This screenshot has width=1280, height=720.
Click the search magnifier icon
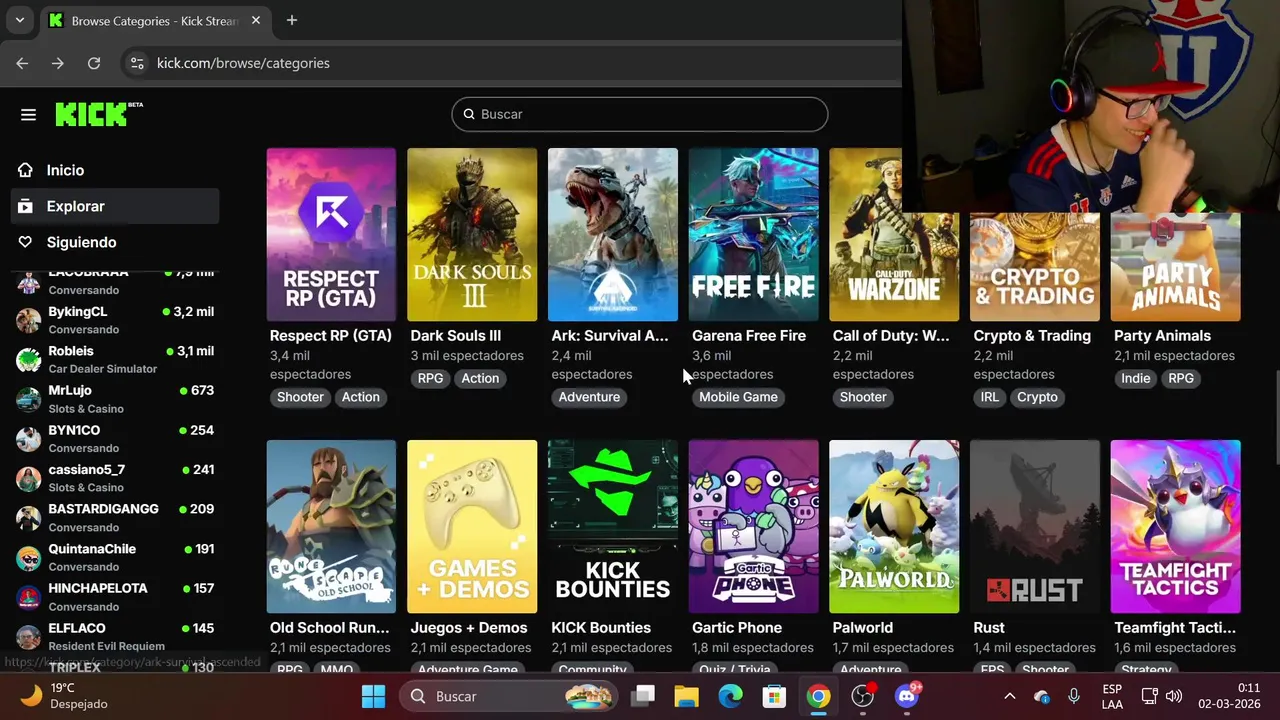(x=468, y=114)
